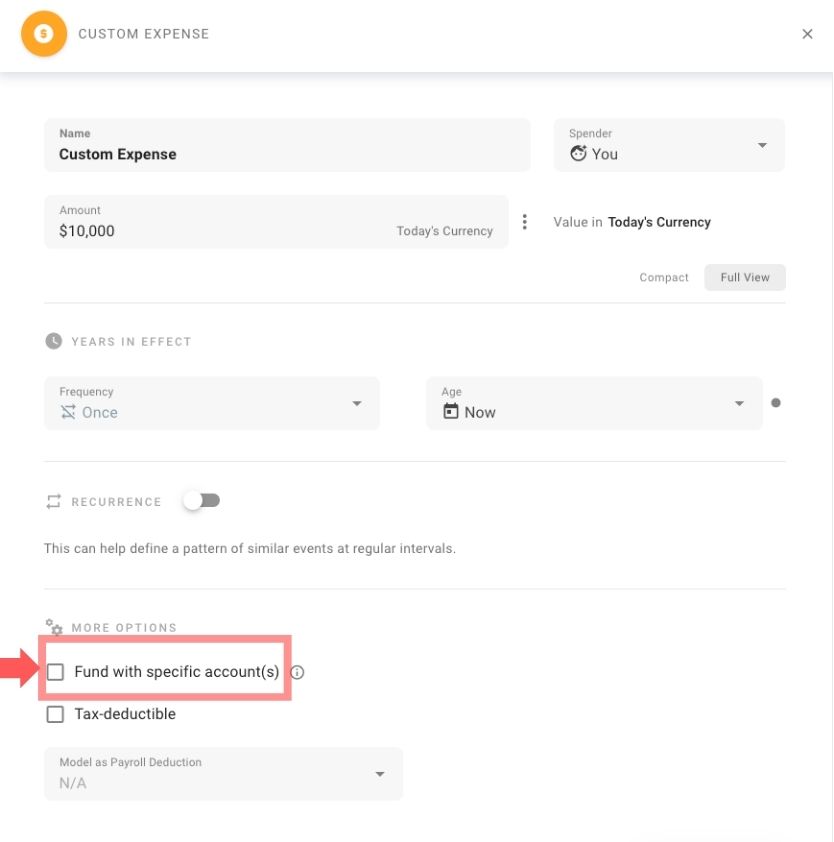Check the Tax-deductible checkbox
Viewport: 834px width, 842px height.
click(x=55, y=714)
